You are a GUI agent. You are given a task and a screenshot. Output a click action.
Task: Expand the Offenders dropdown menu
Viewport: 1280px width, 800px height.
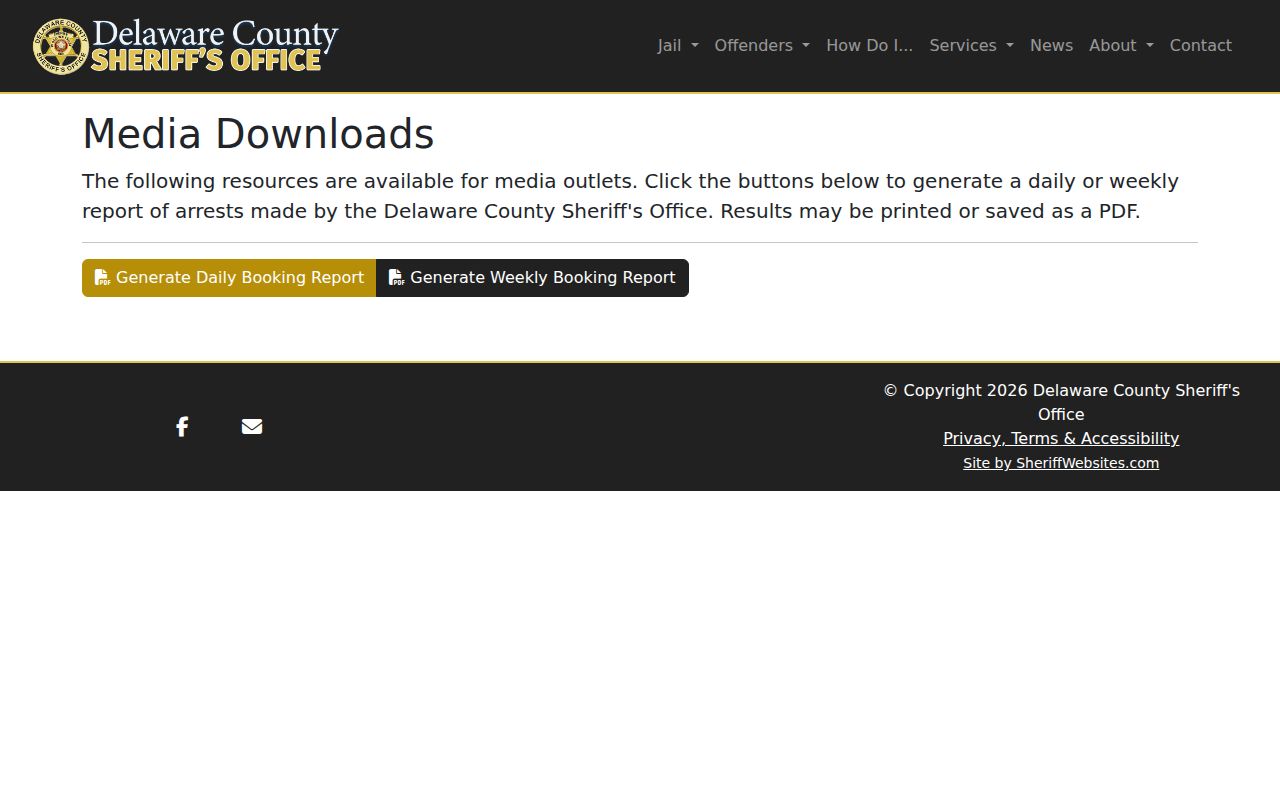[x=762, y=46]
